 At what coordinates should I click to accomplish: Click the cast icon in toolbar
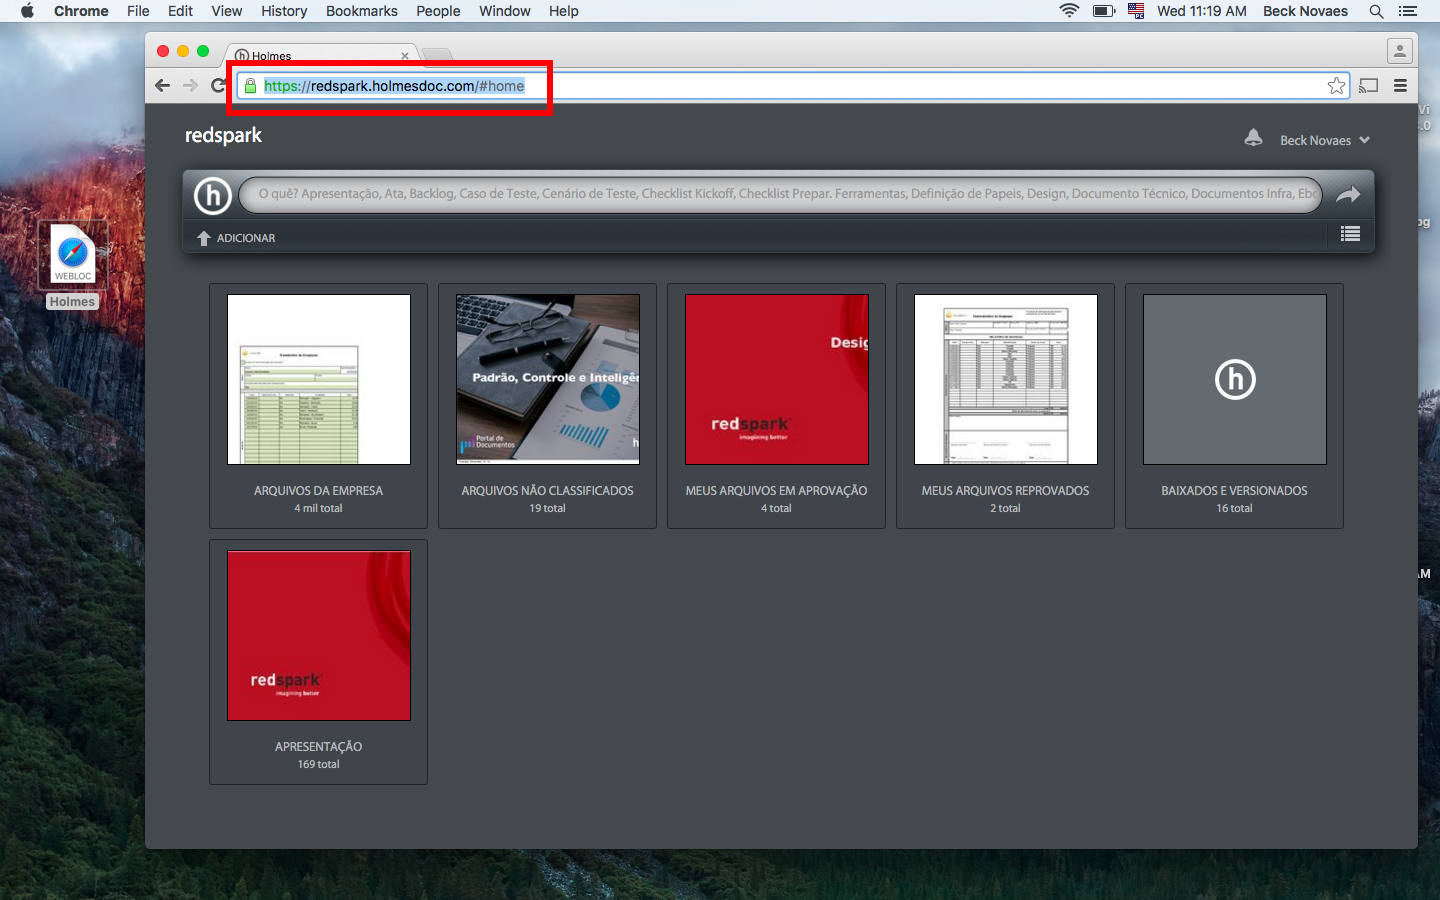[x=1369, y=86]
